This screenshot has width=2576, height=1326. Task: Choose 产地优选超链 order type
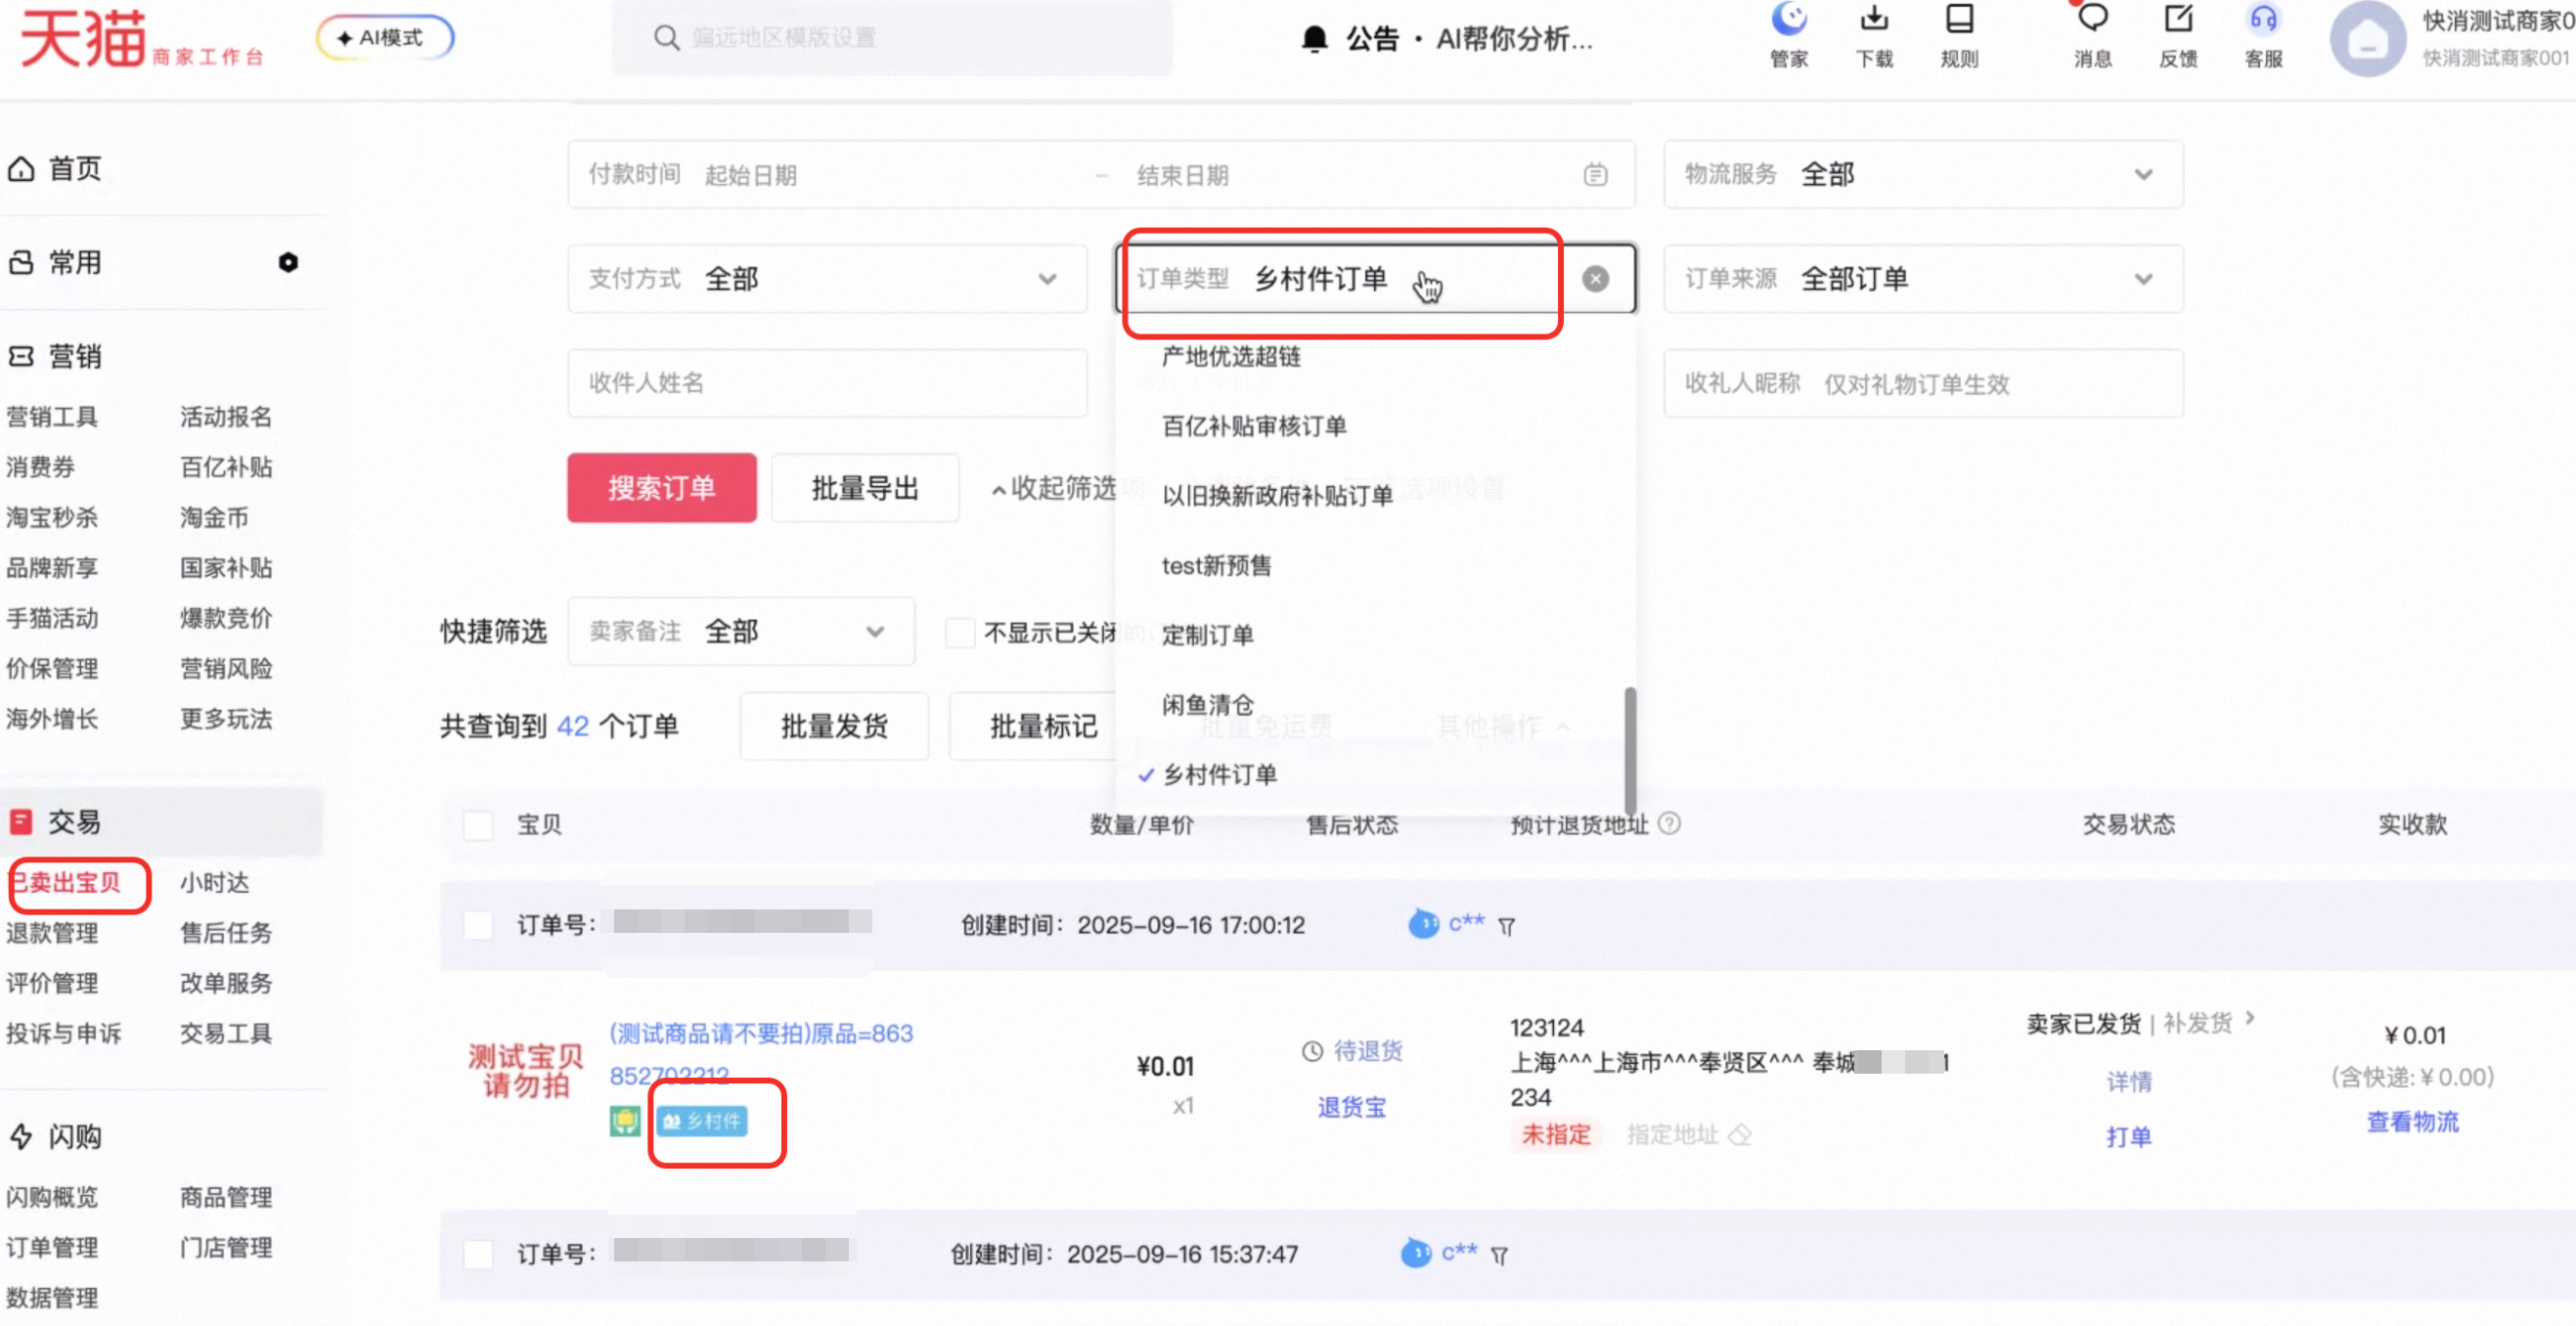(x=1231, y=357)
